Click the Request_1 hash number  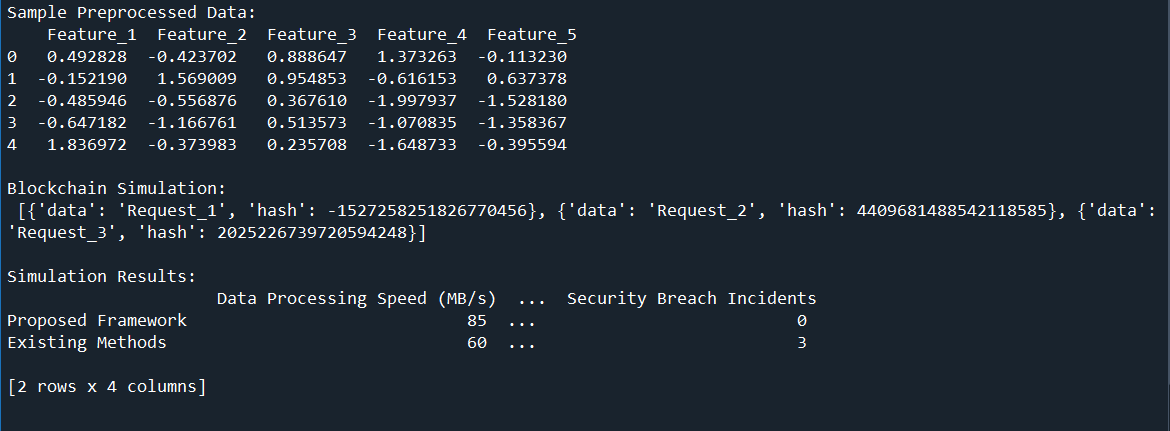click(x=428, y=211)
